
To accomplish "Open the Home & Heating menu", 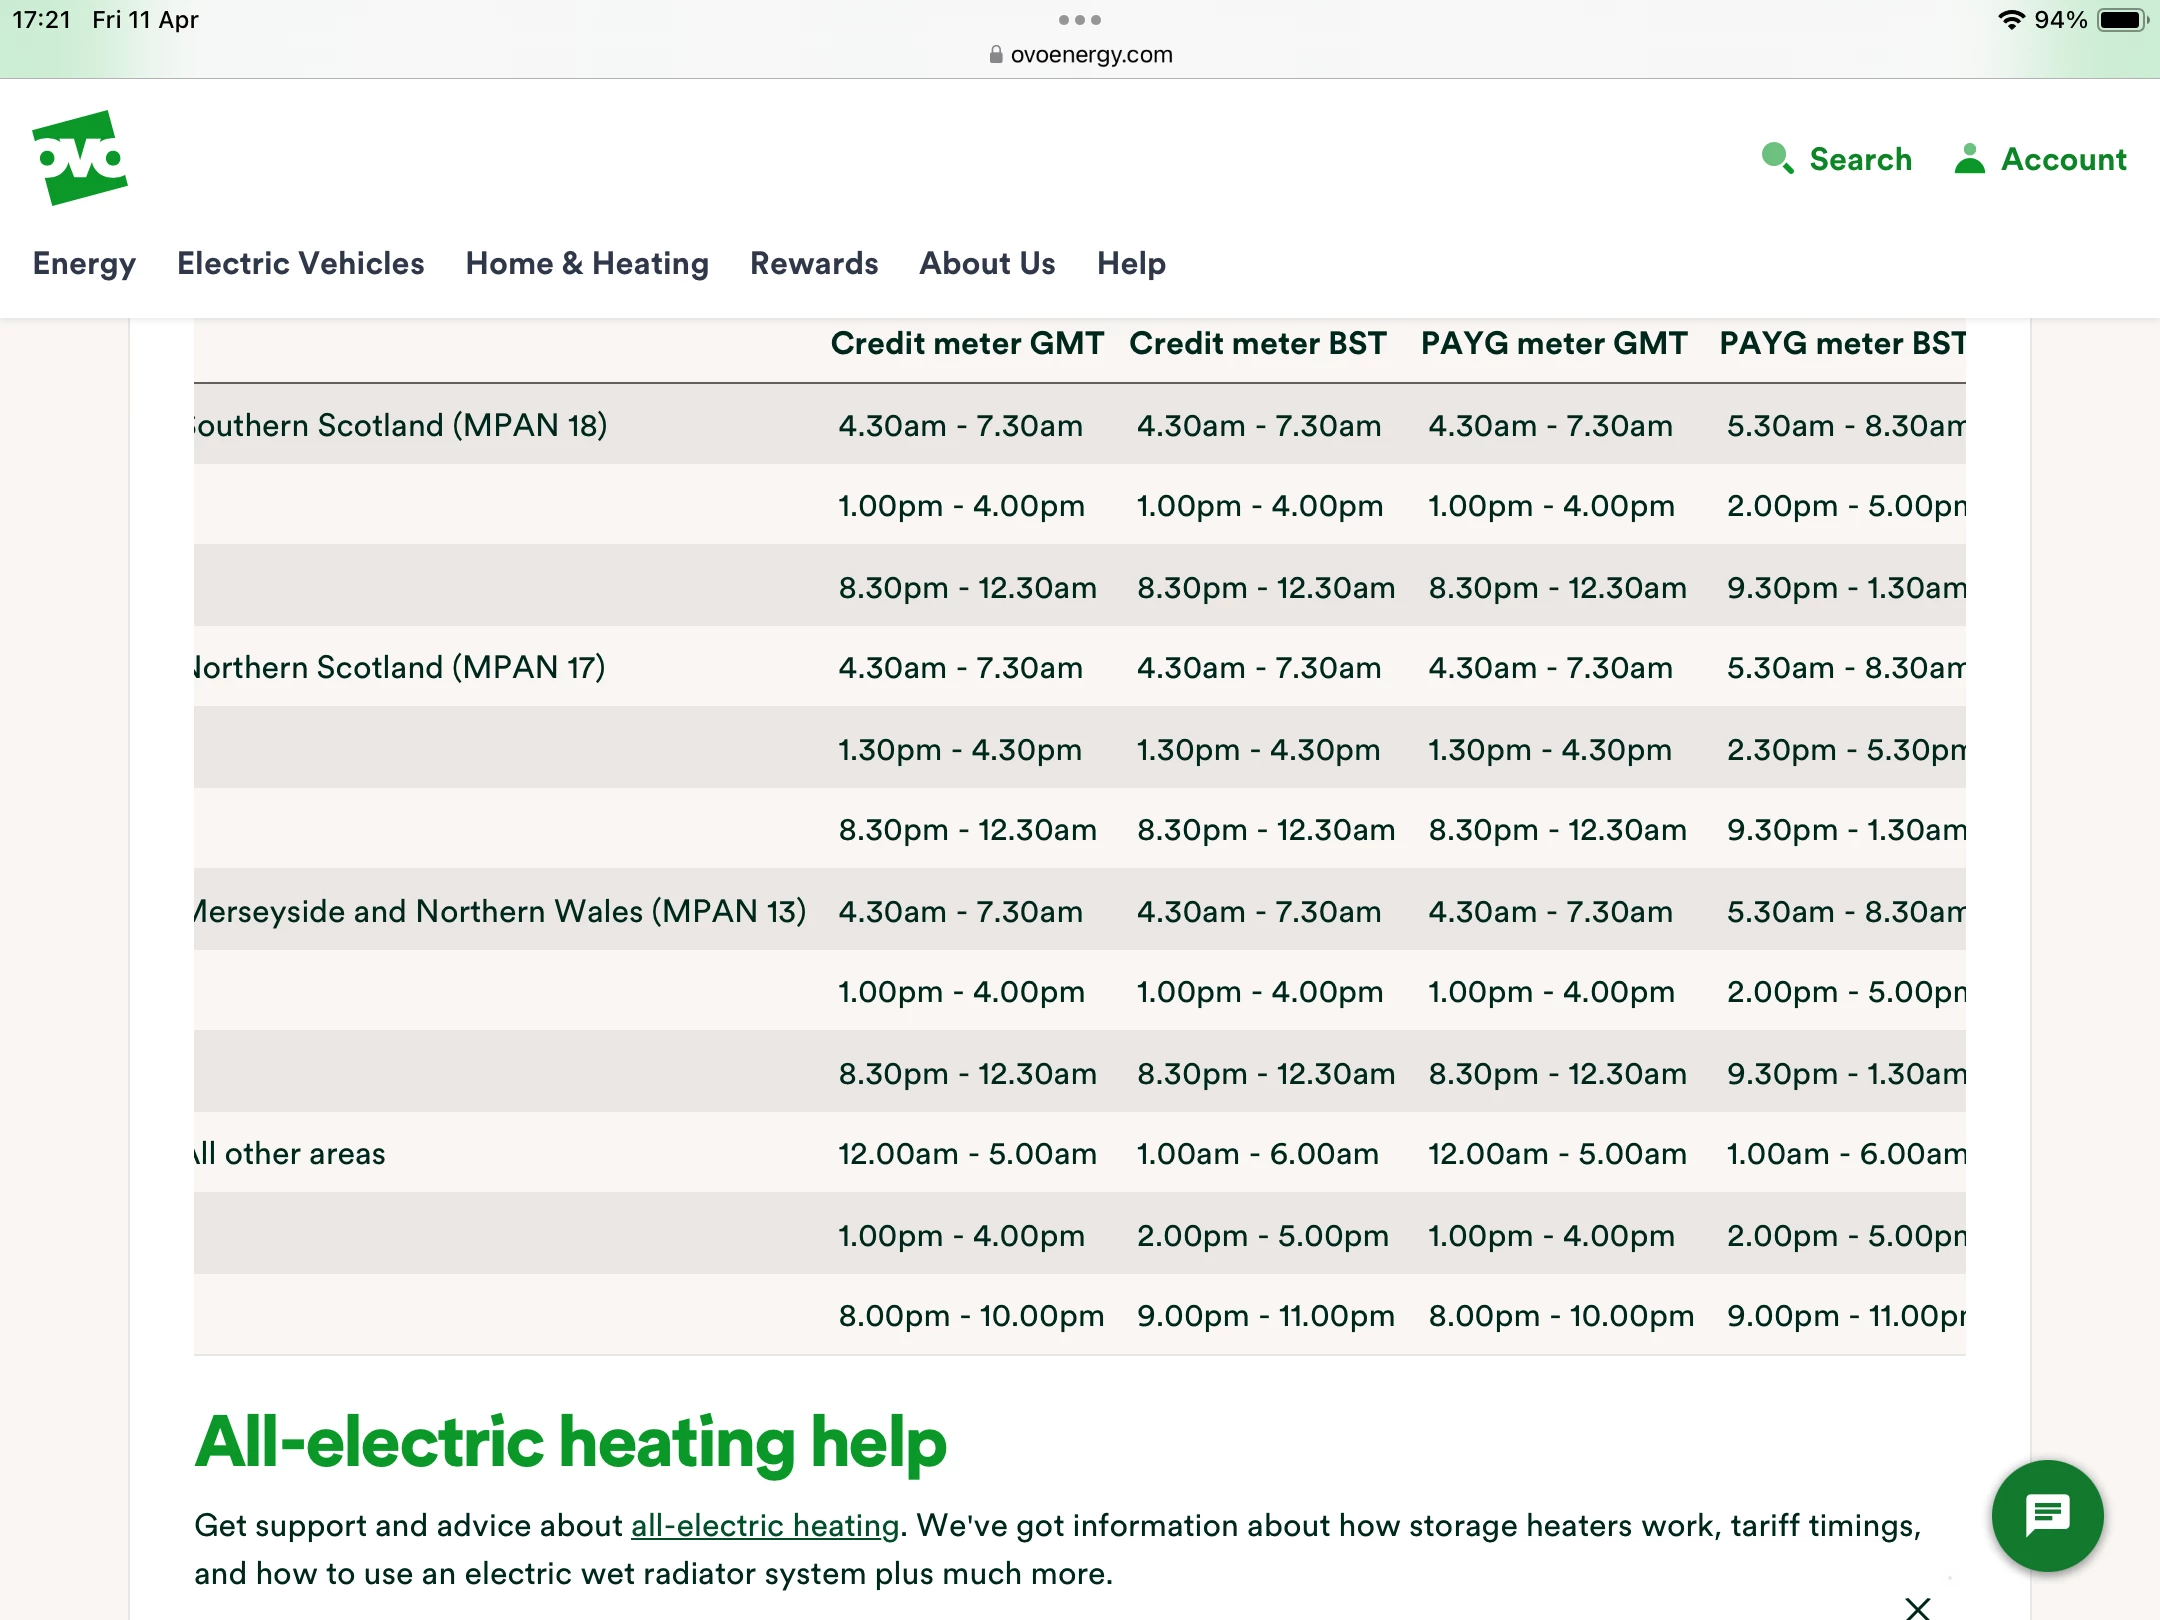I will pyautogui.click(x=587, y=263).
